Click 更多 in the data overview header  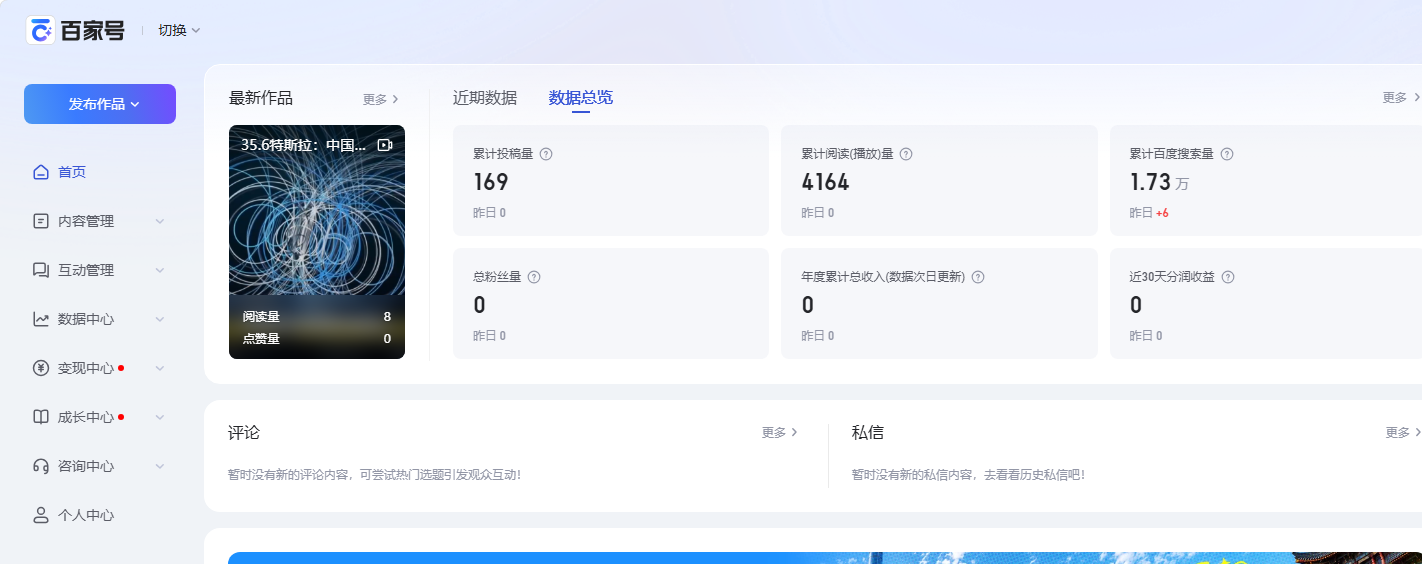(x=1401, y=97)
